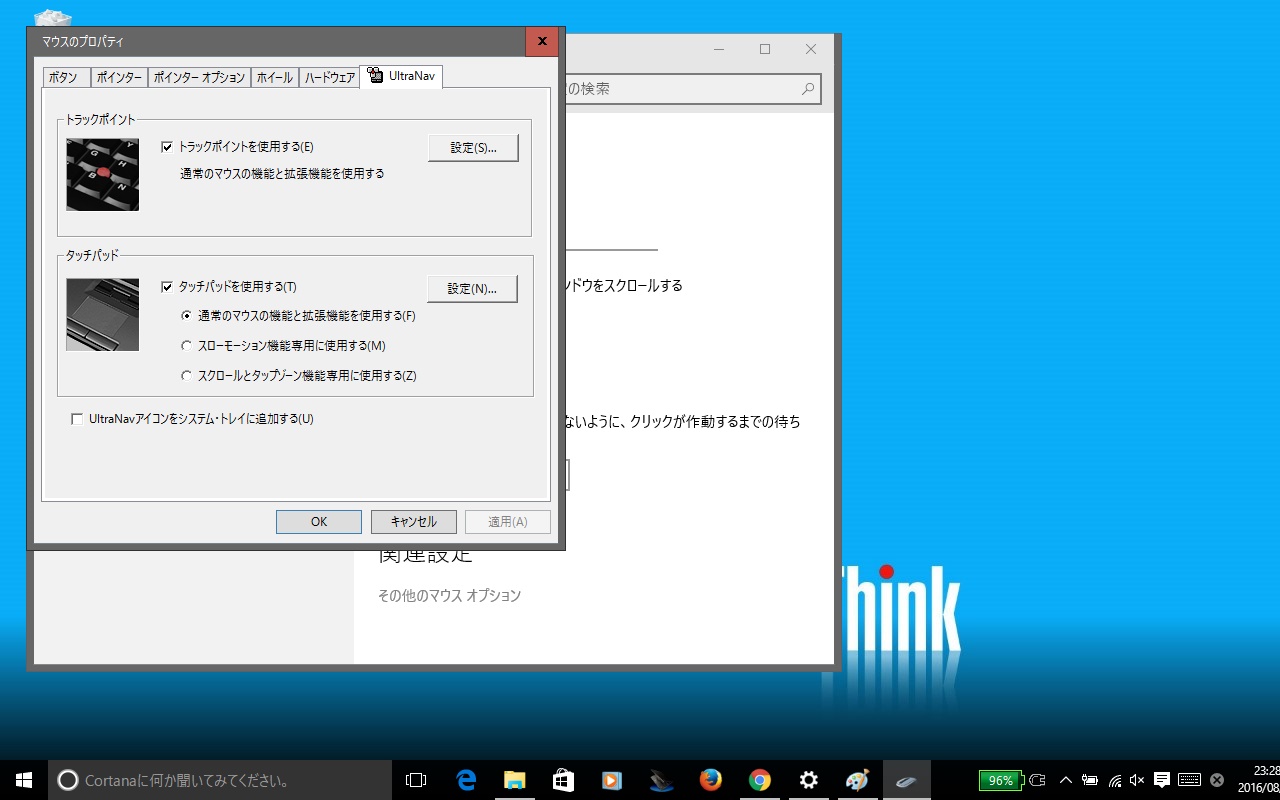Viewport: 1280px width, 800px height.
Task: Switch to the ホイール tab
Action: click(274, 76)
